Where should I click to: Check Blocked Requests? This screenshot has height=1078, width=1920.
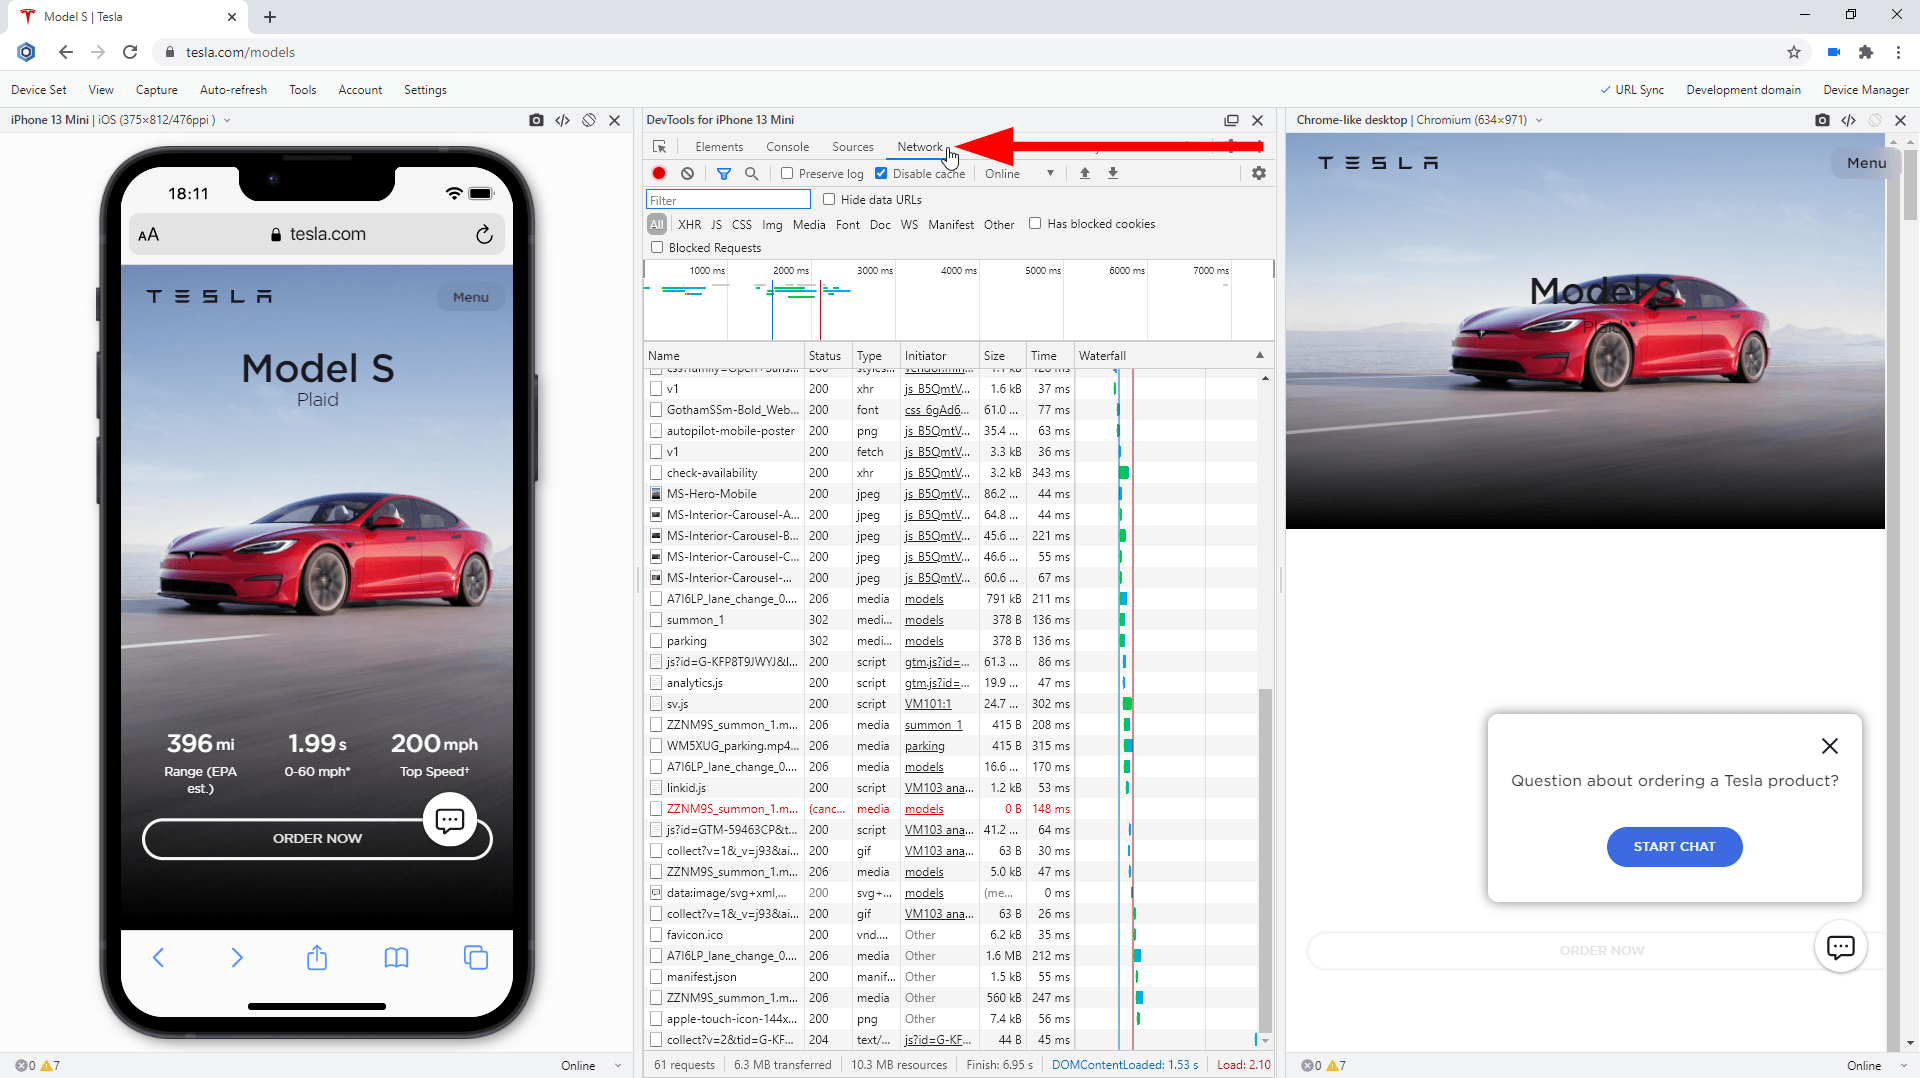(x=657, y=247)
